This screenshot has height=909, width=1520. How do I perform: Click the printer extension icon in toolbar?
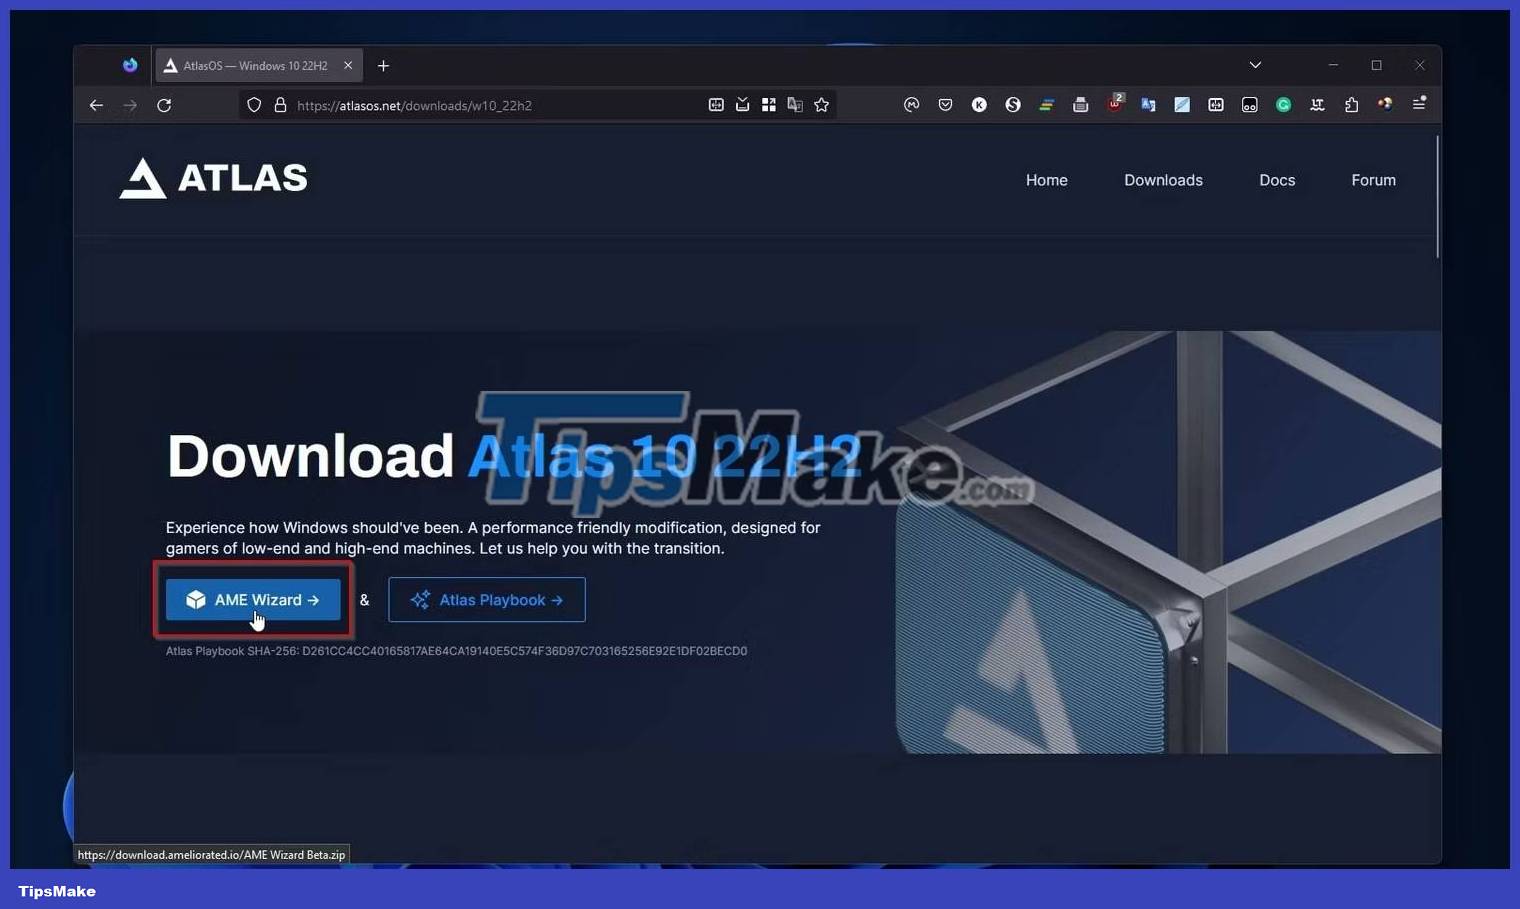[x=1081, y=104]
